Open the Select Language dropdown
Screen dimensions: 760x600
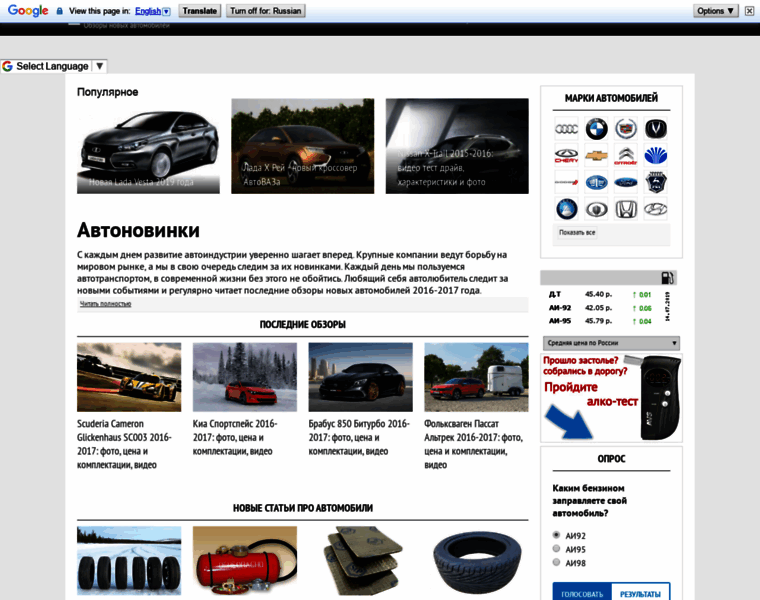click(x=54, y=66)
